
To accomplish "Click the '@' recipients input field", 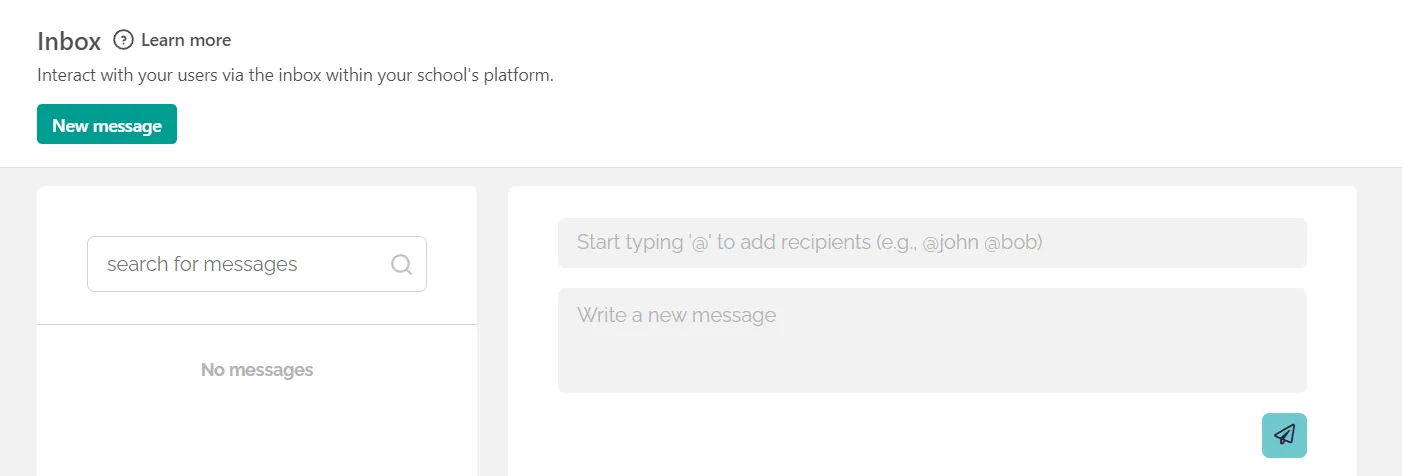I will pos(931,243).
